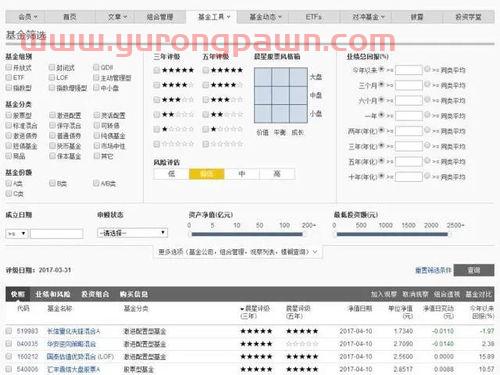Screen dimensions: 500x375
Task: Check the 股票型 fund category box
Action: click(9, 115)
